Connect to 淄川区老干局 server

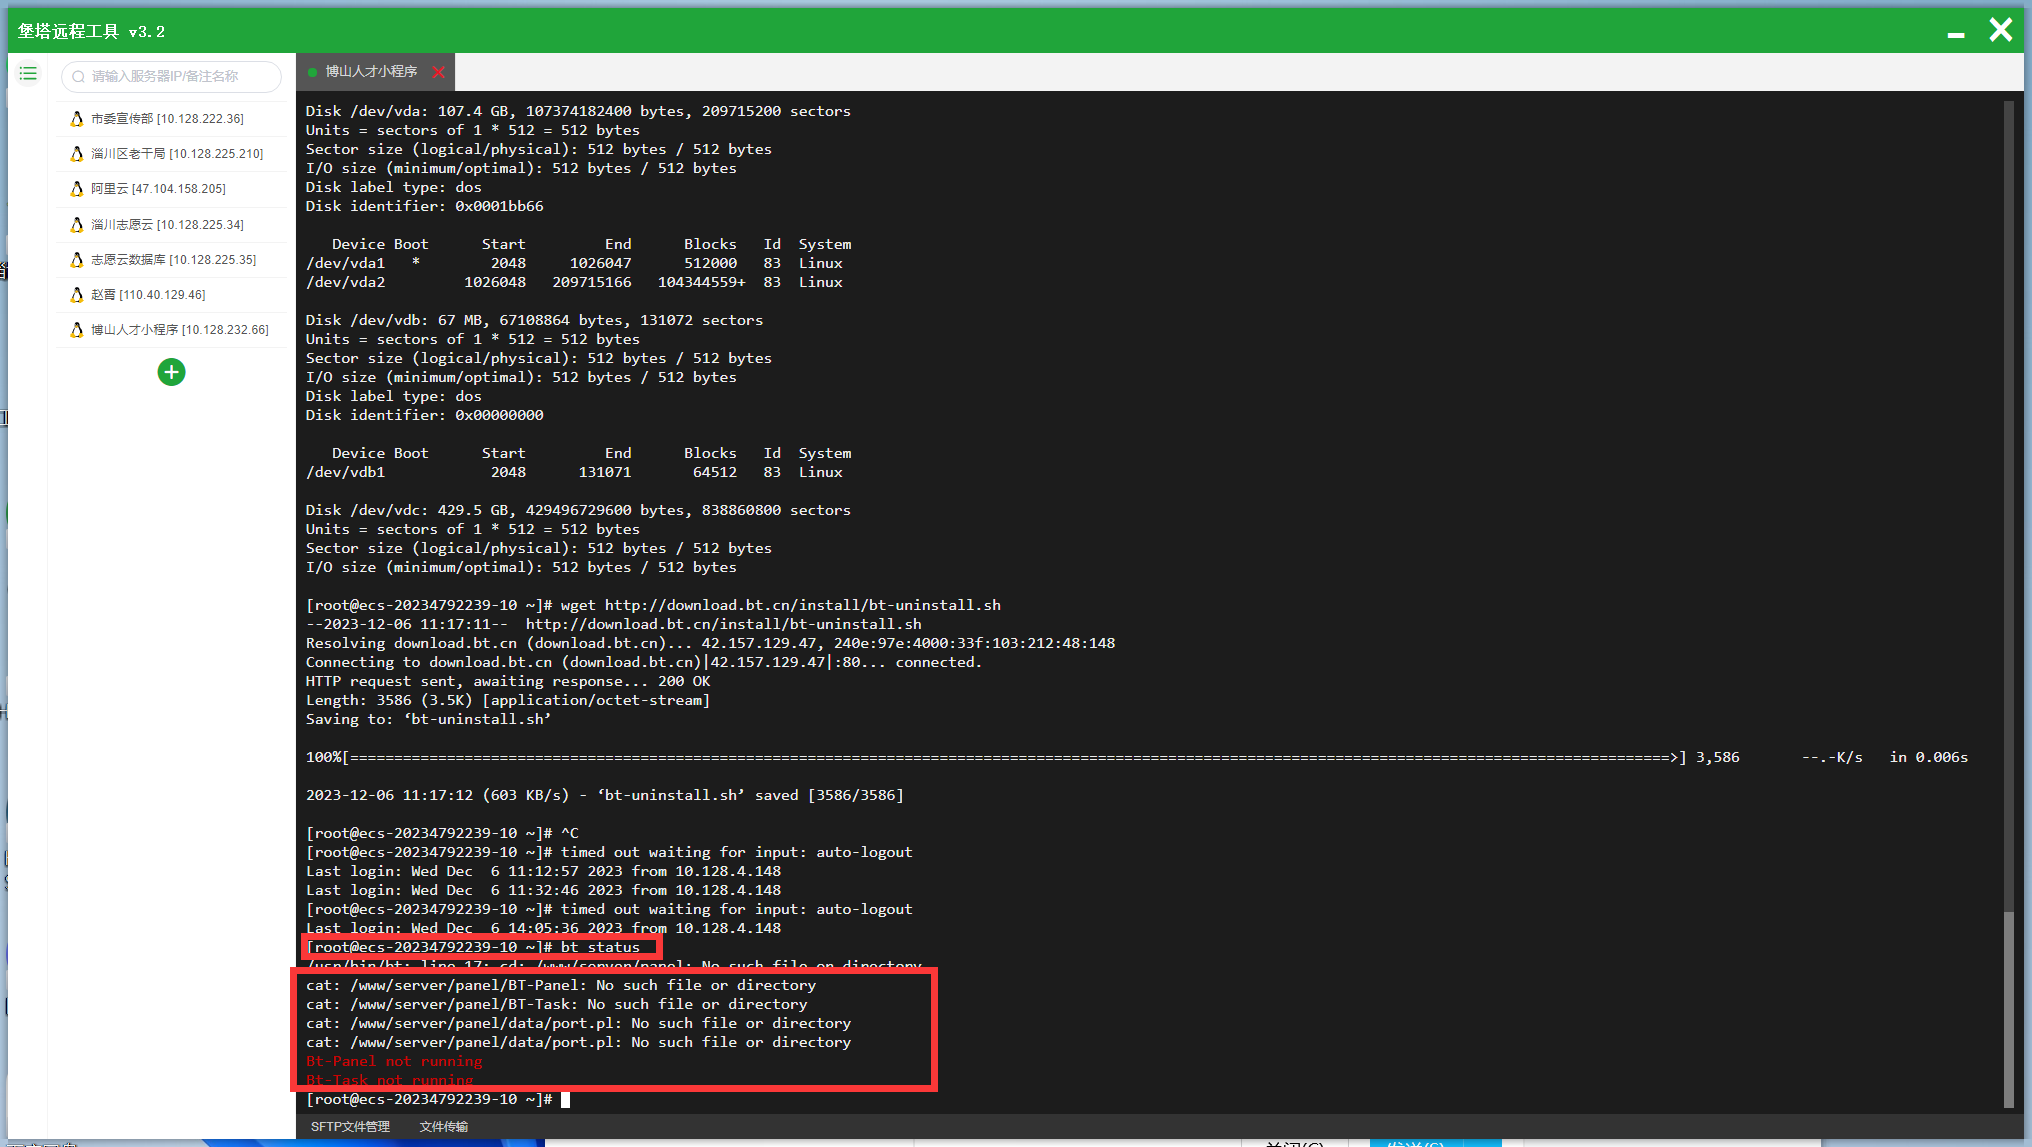[x=177, y=154]
